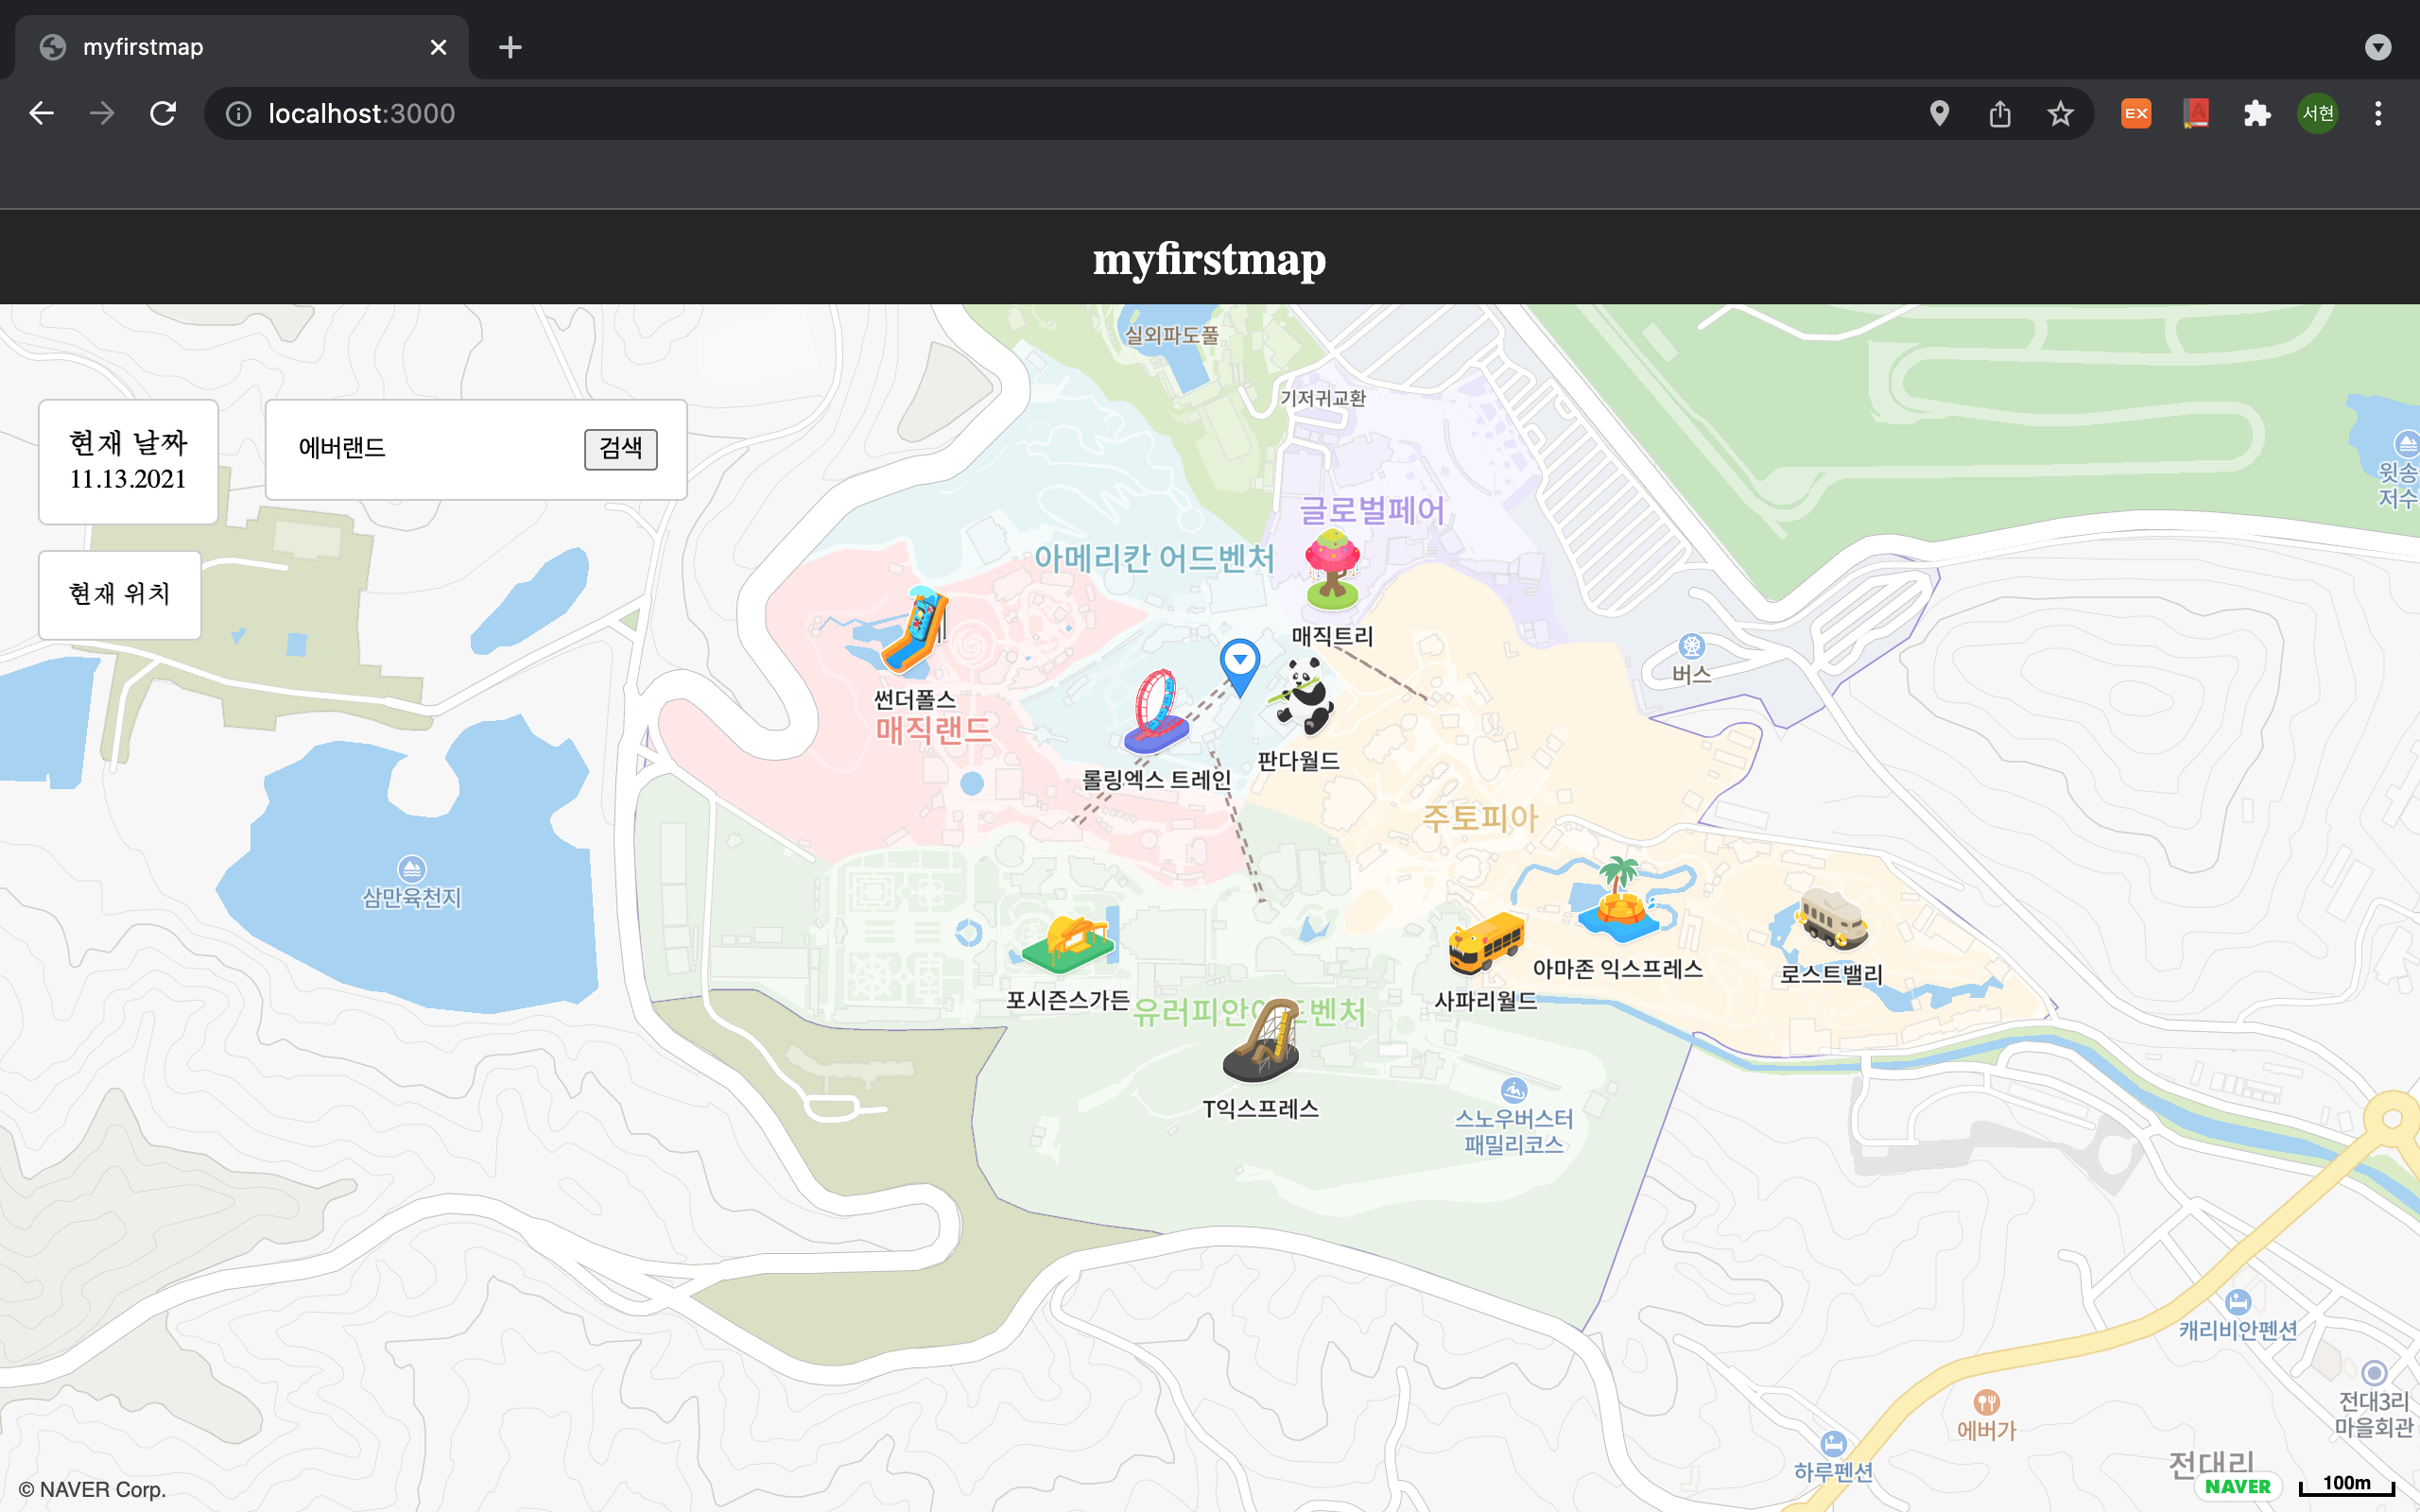2420x1512 pixels.
Task: Click the 캐리비안펜션 lodging icon
Action: [x=2238, y=1302]
